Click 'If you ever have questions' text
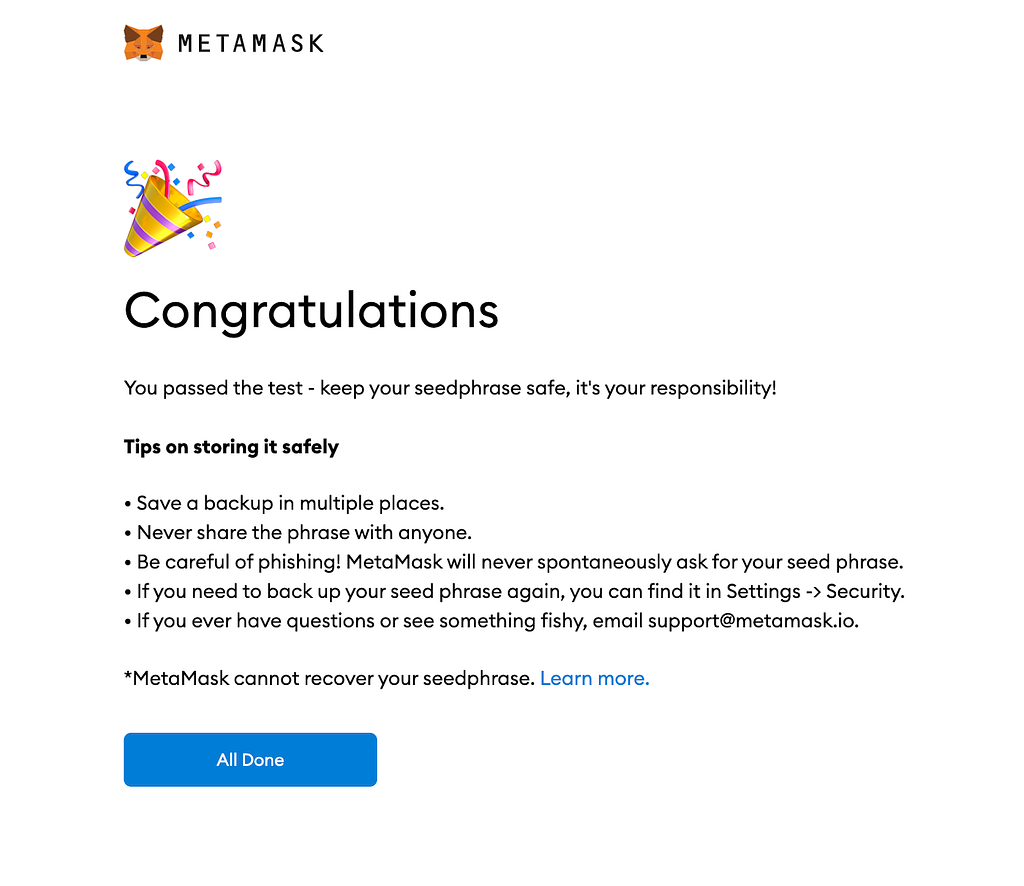Viewport: 1024px width, 886px height. tap(256, 621)
